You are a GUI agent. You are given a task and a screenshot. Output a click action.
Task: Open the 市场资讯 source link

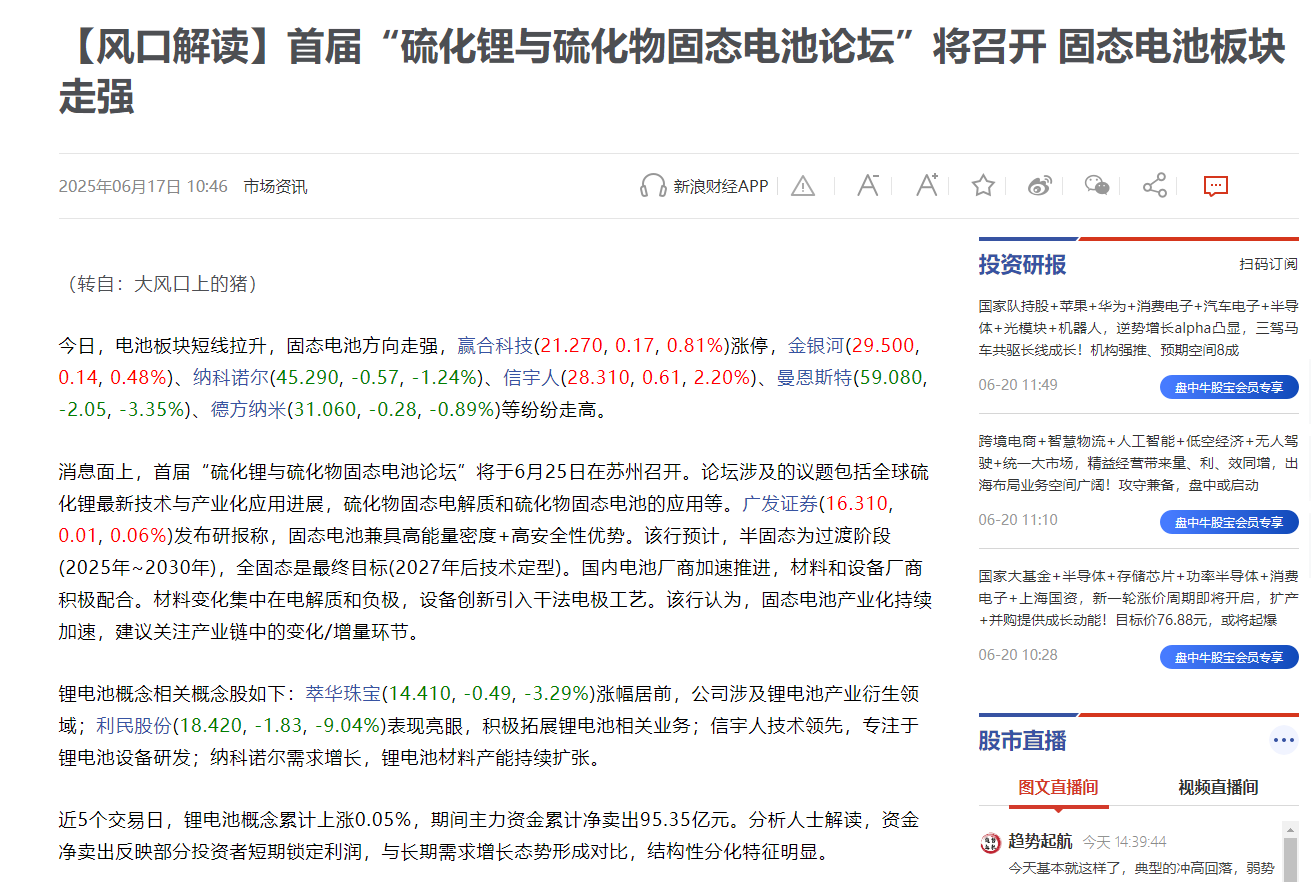pos(275,186)
